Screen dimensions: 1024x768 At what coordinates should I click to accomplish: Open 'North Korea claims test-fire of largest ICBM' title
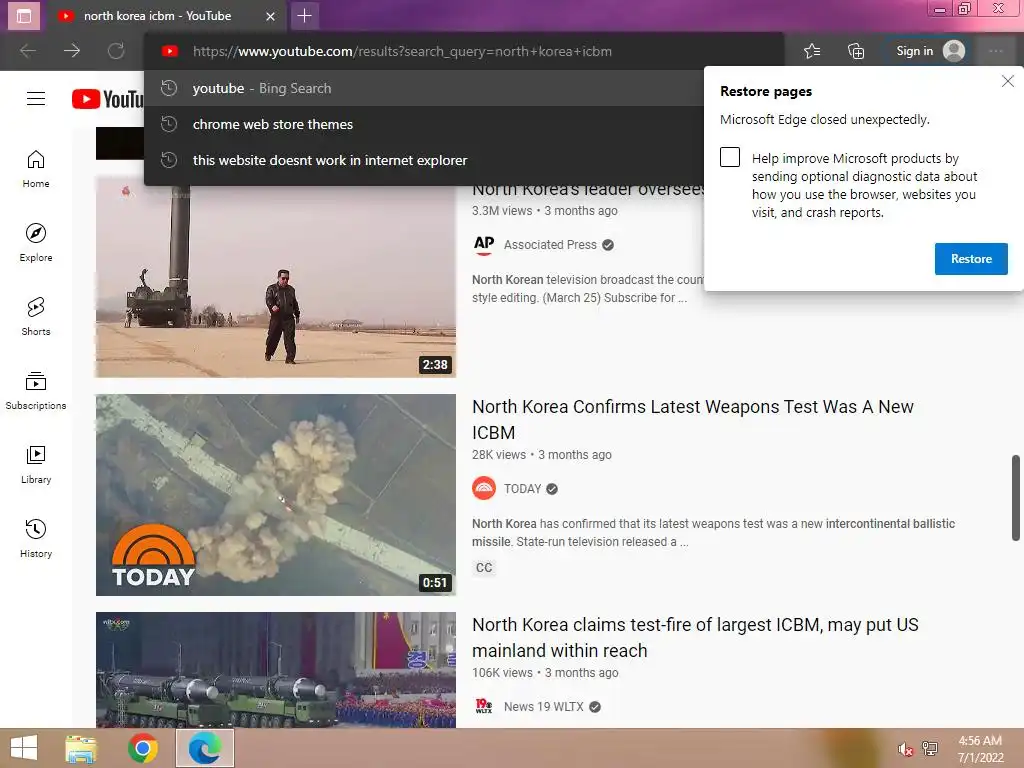[695, 637]
